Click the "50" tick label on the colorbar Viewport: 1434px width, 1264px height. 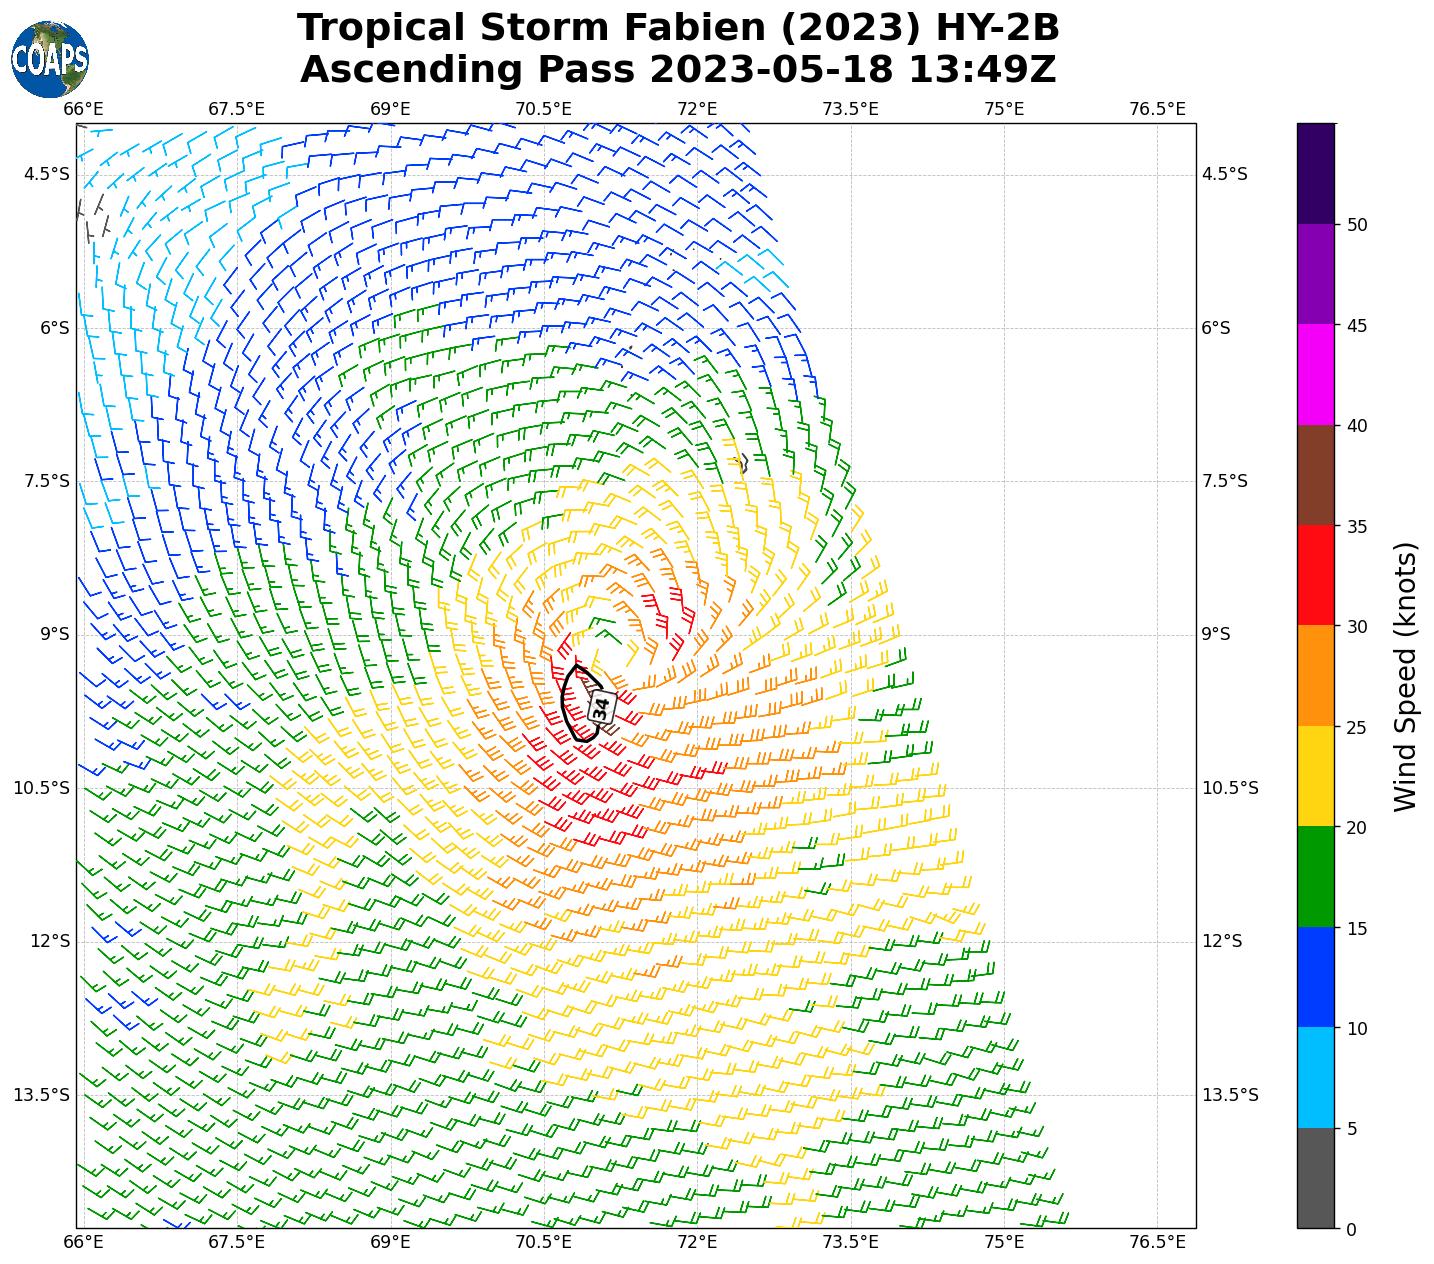click(x=1357, y=225)
